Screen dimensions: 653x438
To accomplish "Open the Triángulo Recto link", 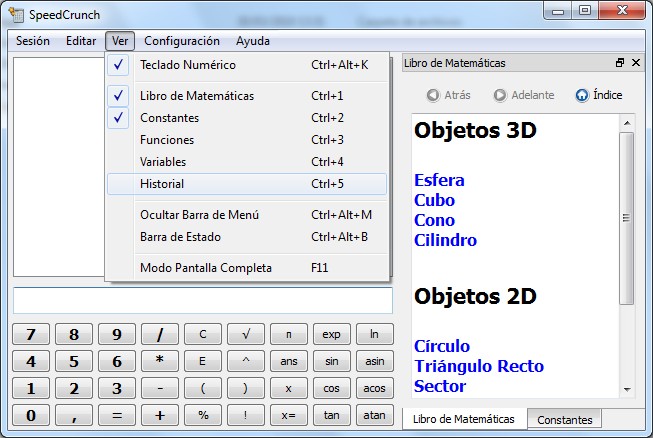I will point(479,366).
